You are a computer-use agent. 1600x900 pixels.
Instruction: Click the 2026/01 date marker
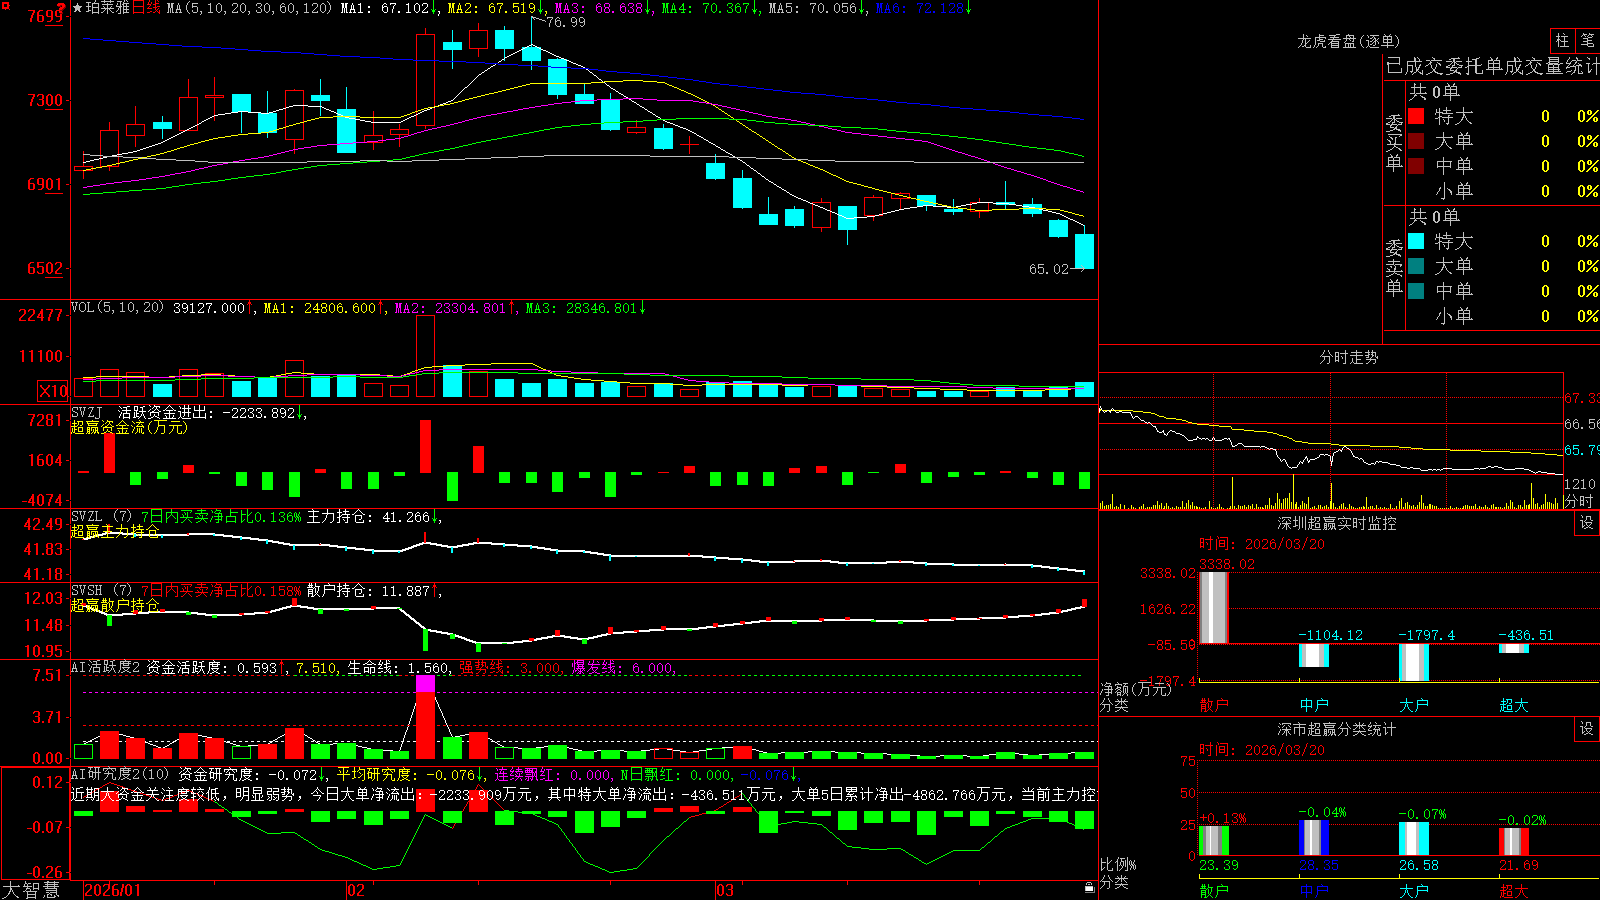(x=113, y=890)
